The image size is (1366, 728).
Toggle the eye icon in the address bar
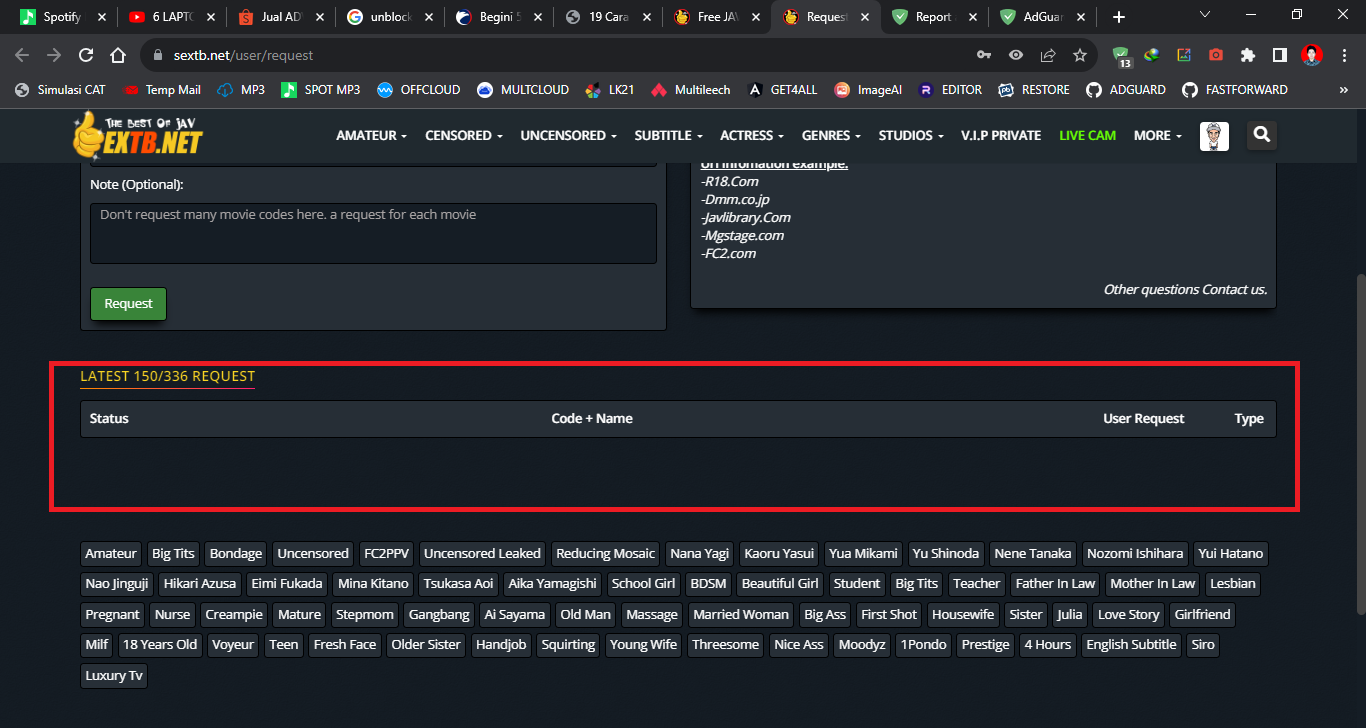[1014, 55]
